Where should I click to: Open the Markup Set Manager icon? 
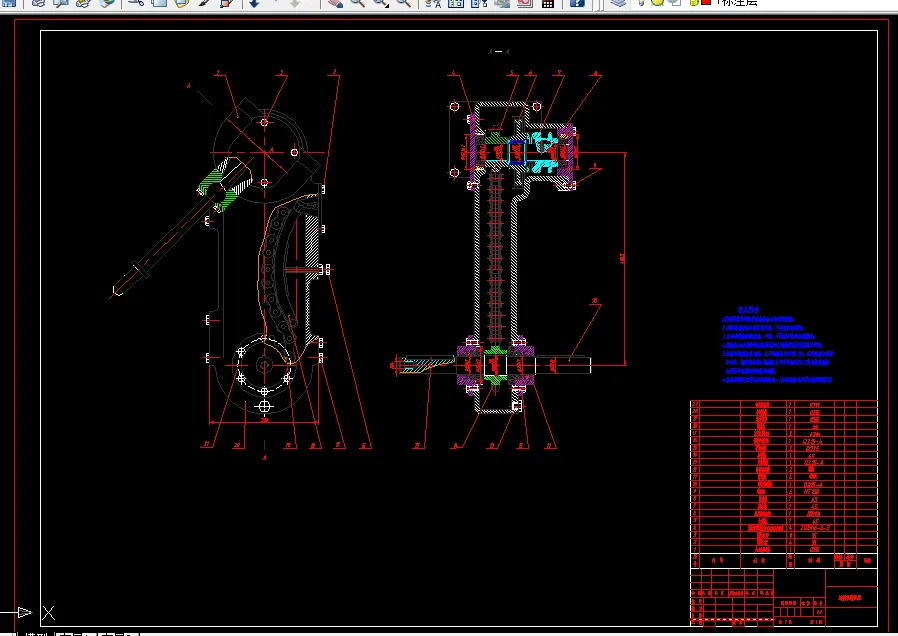pyautogui.click(x=525, y=3)
